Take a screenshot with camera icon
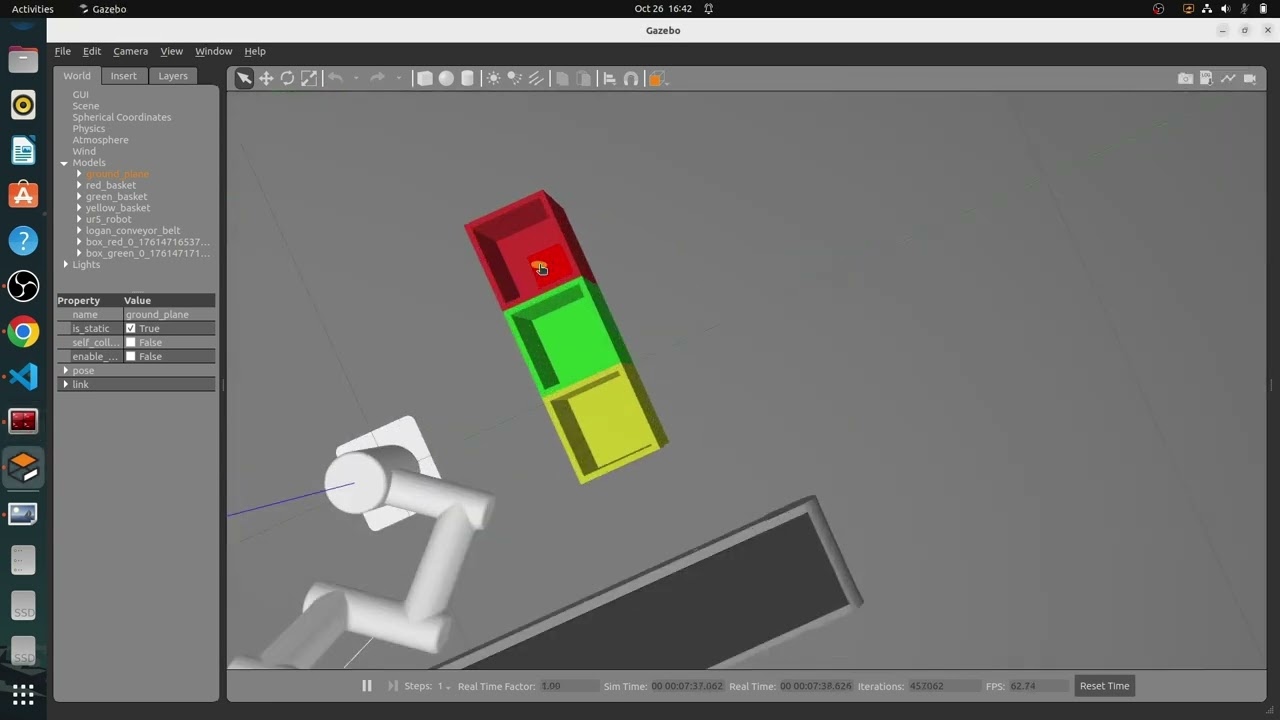The width and height of the screenshot is (1280, 720). pos(1185,79)
